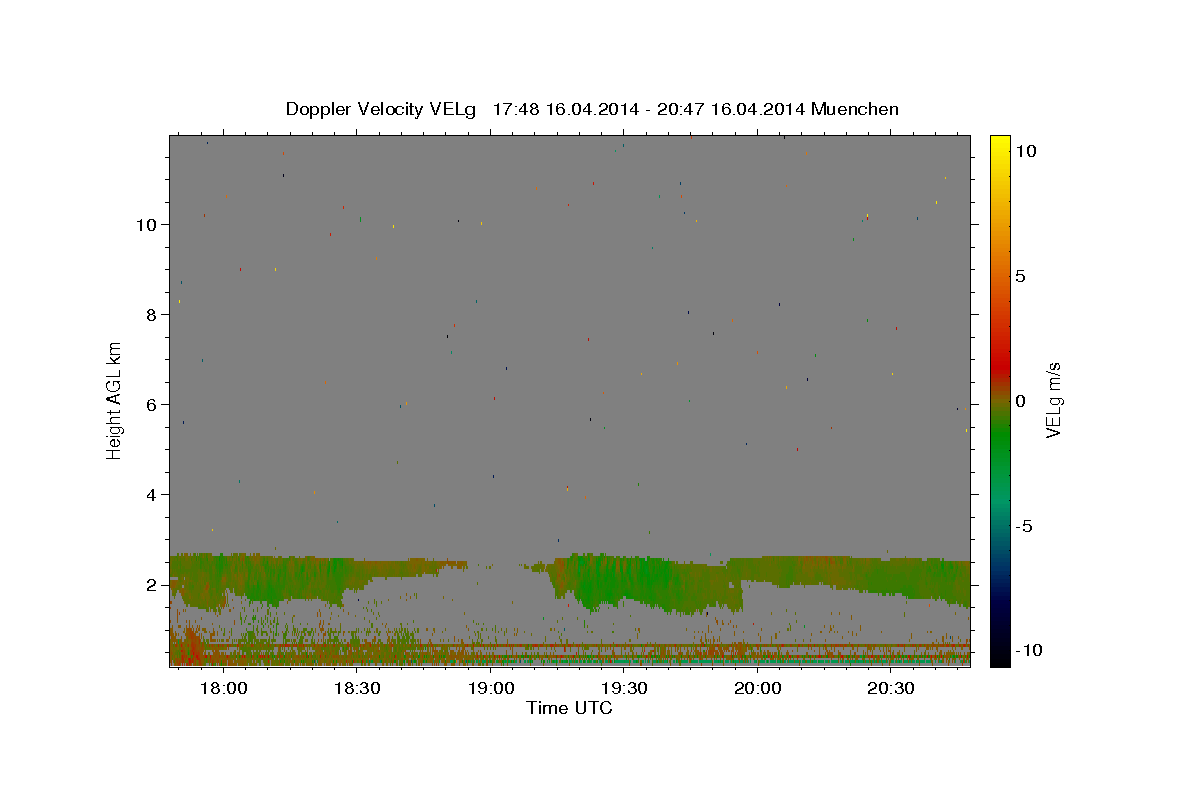Click the 20:30 time tick label
The width and height of the screenshot is (1200, 800).
[x=891, y=689]
